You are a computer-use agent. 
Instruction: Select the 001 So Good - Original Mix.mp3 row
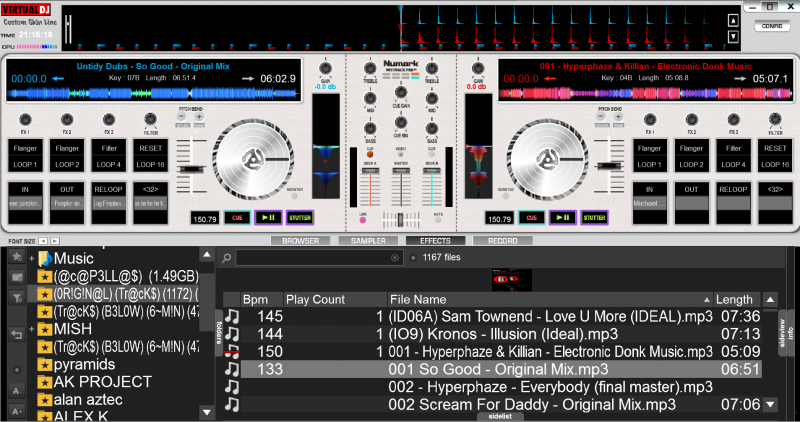pyautogui.click(x=501, y=369)
